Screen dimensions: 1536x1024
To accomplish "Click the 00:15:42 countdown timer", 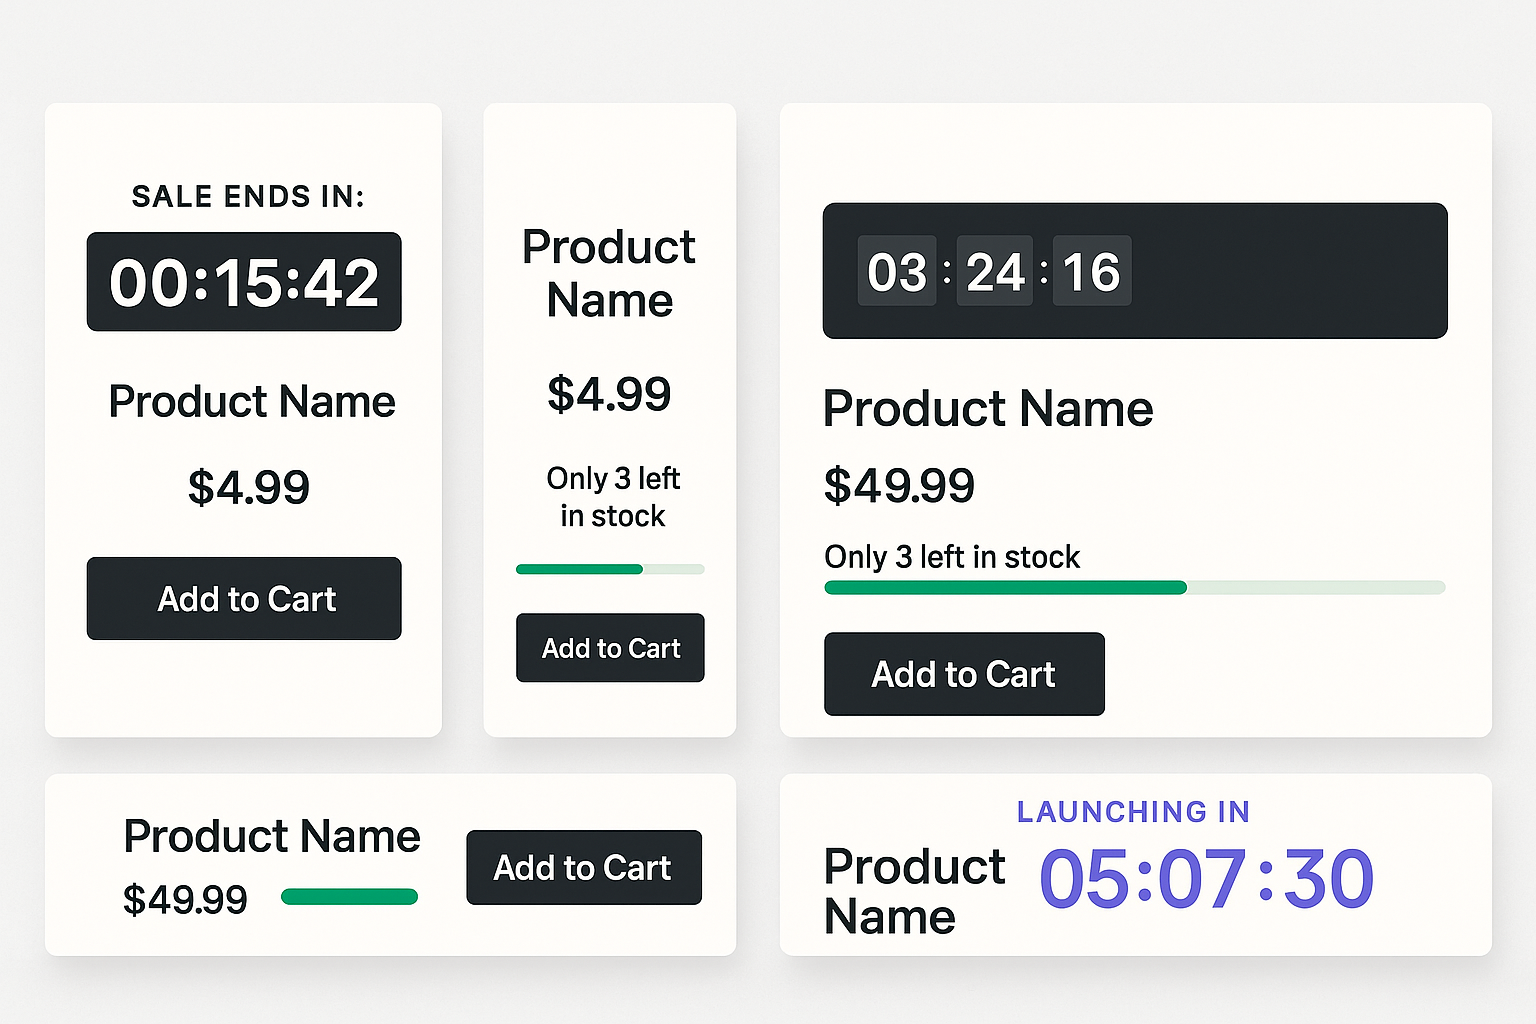I will [x=243, y=282].
